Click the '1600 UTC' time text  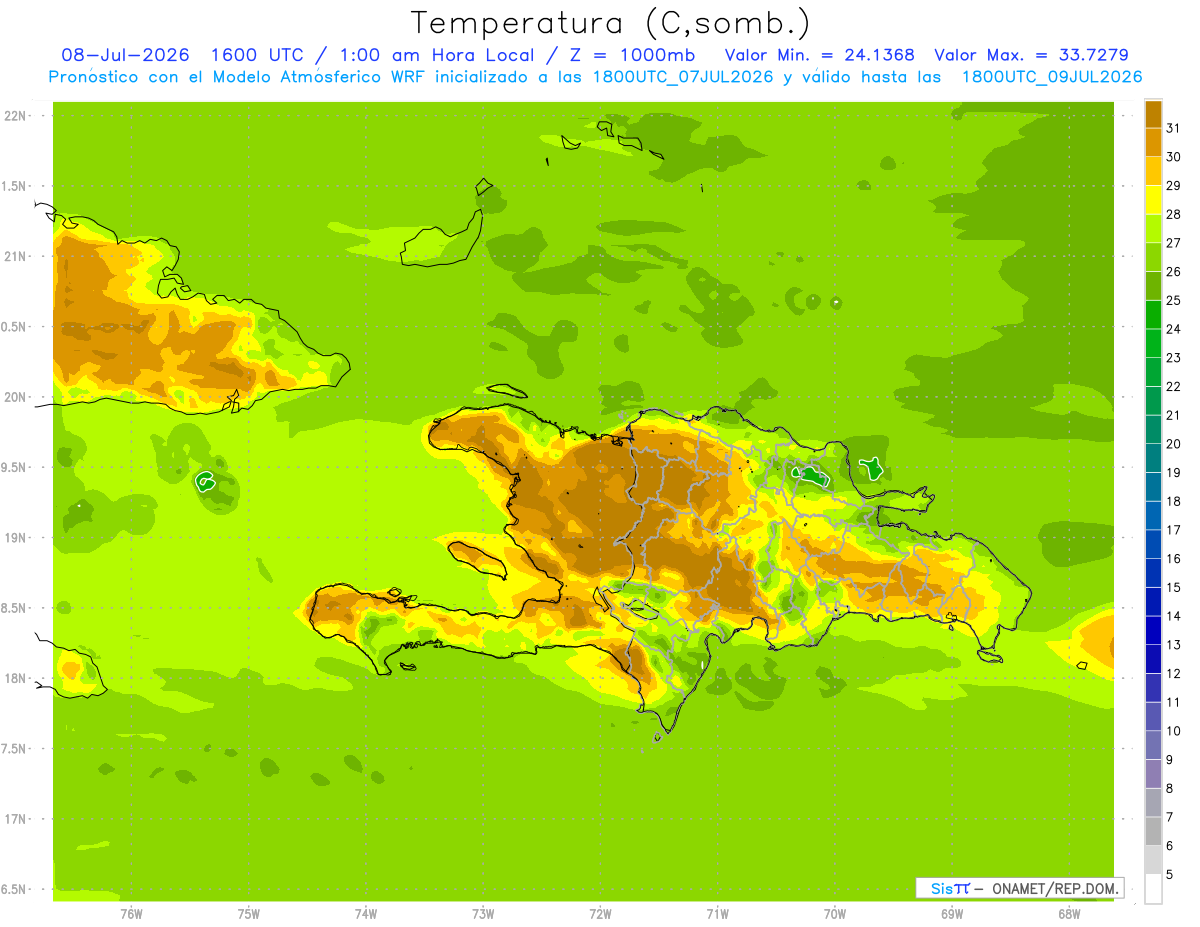click(x=257, y=55)
